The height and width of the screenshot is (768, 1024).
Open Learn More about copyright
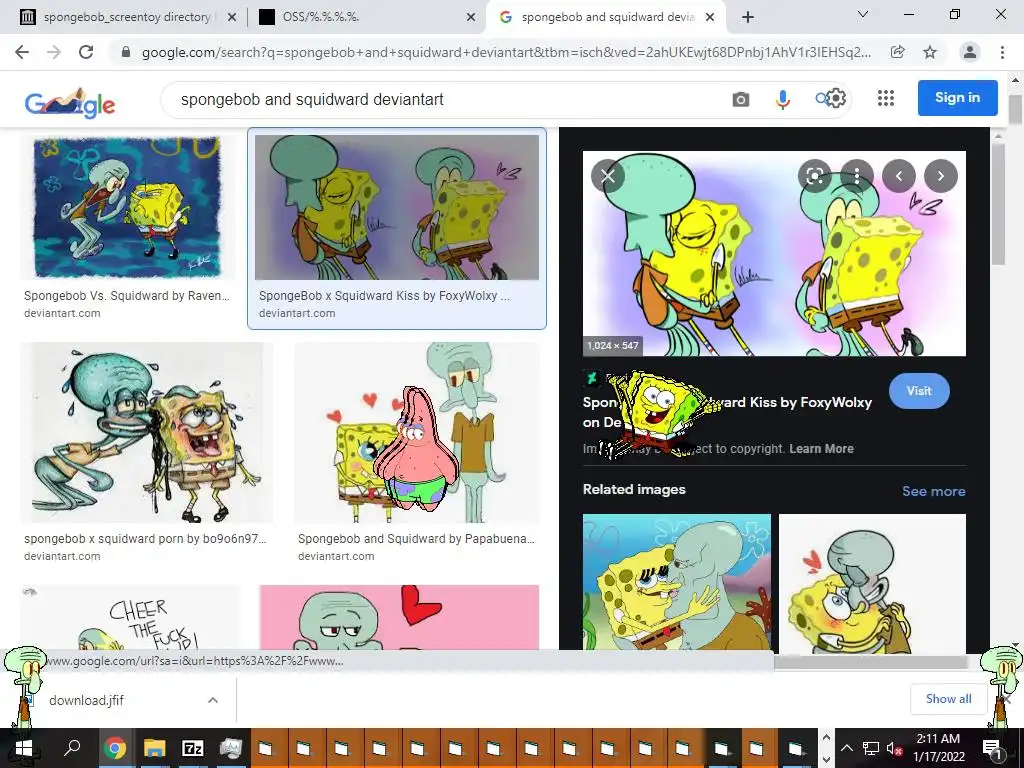click(x=821, y=449)
